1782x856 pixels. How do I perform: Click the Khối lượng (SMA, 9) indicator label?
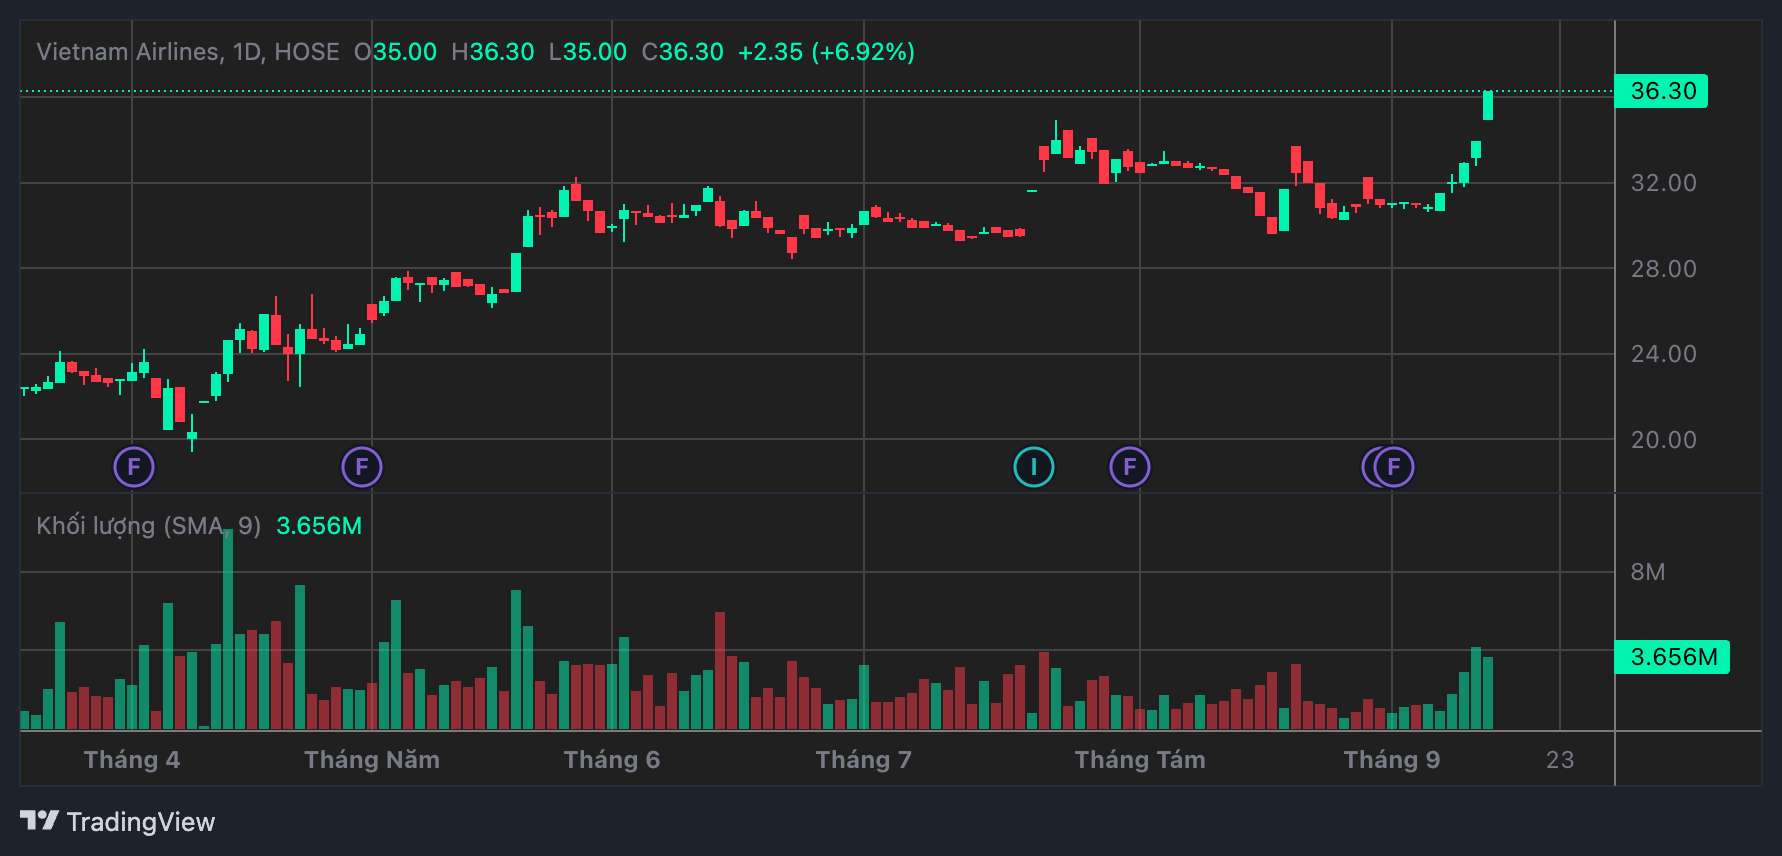point(148,526)
